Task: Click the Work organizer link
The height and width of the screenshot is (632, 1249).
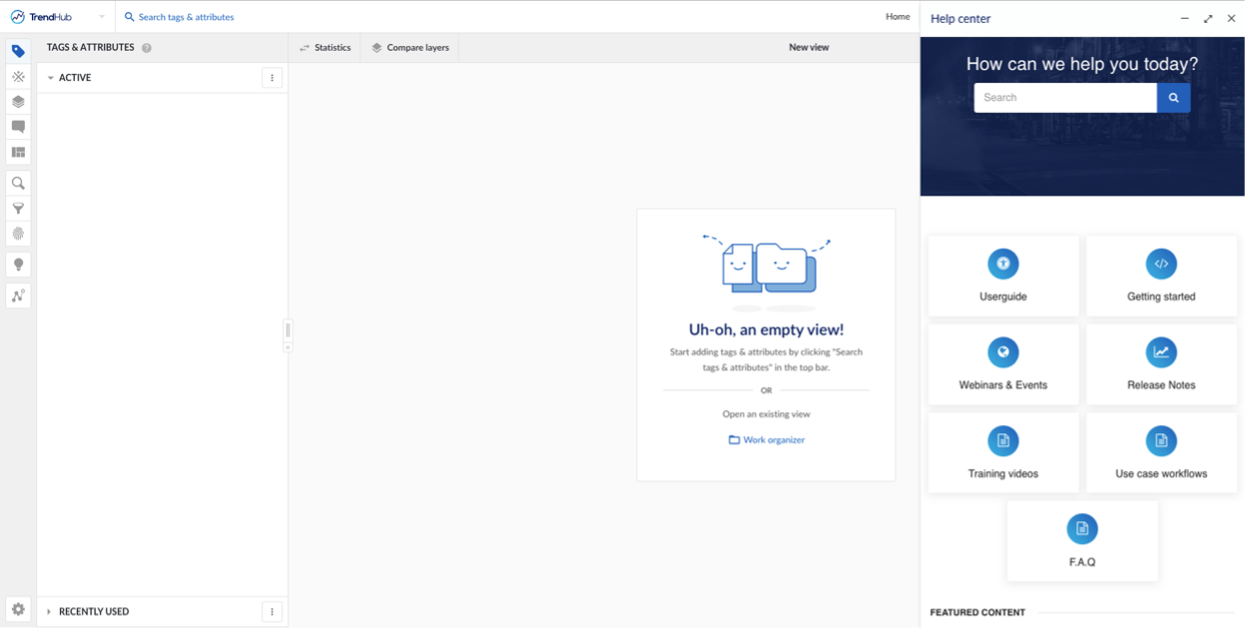Action: pos(766,440)
